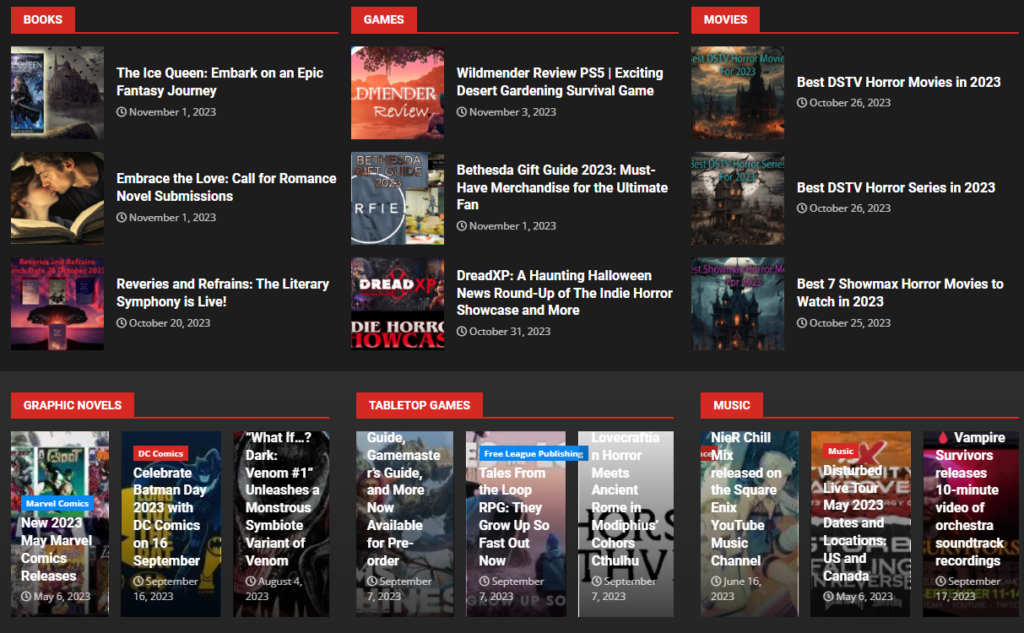Click the Wildmender Review thumbnail image
The height and width of the screenshot is (633, 1024).
tap(398, 92)
